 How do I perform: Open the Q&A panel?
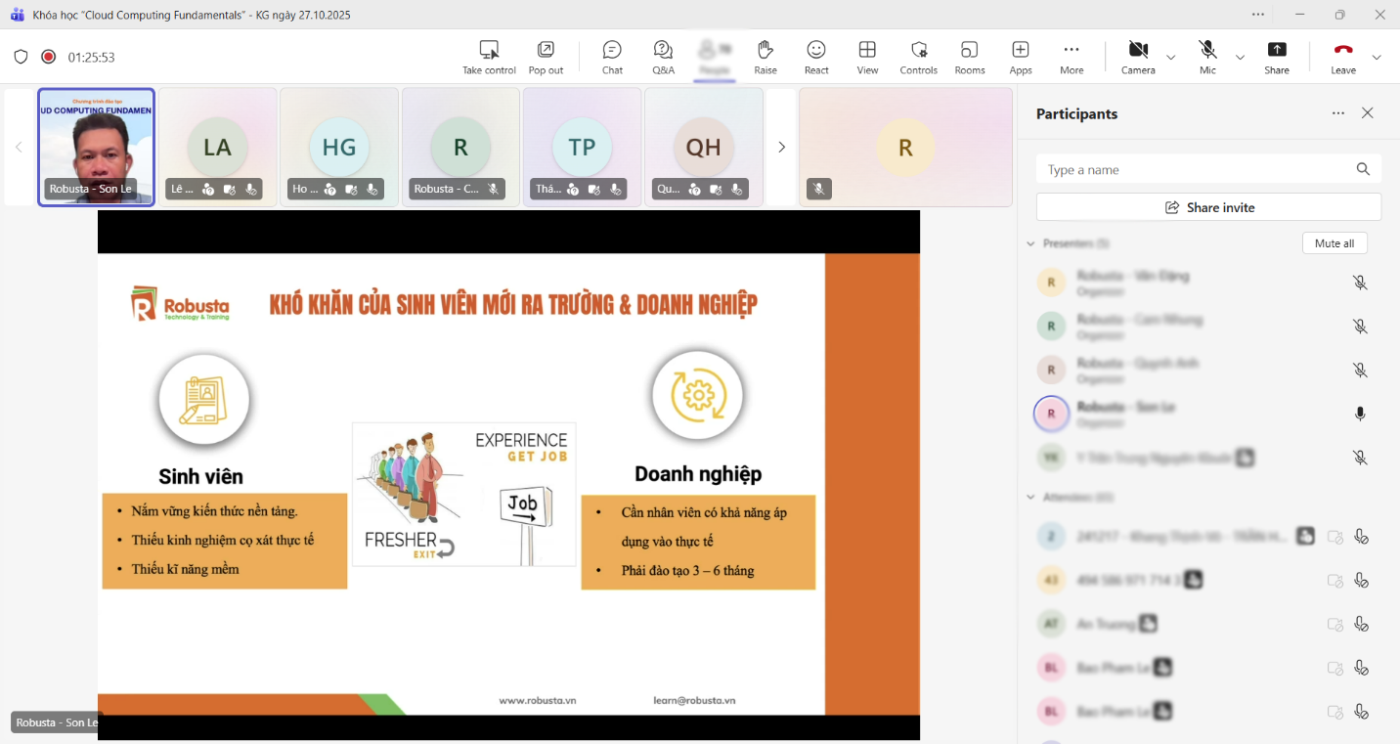(x=663, y=56)
